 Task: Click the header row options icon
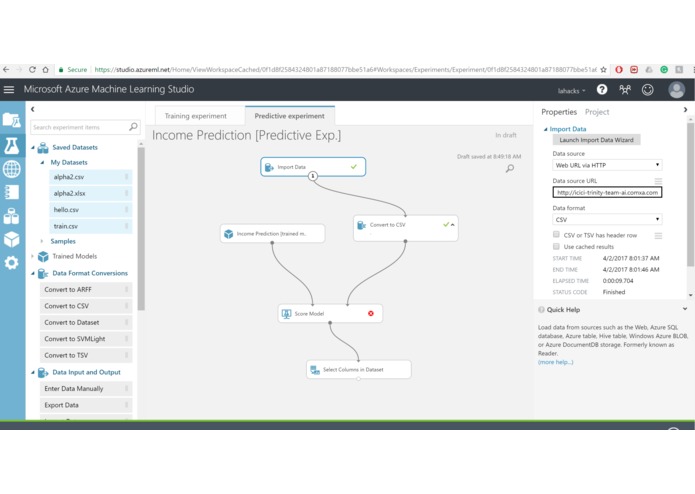(658, 236)
